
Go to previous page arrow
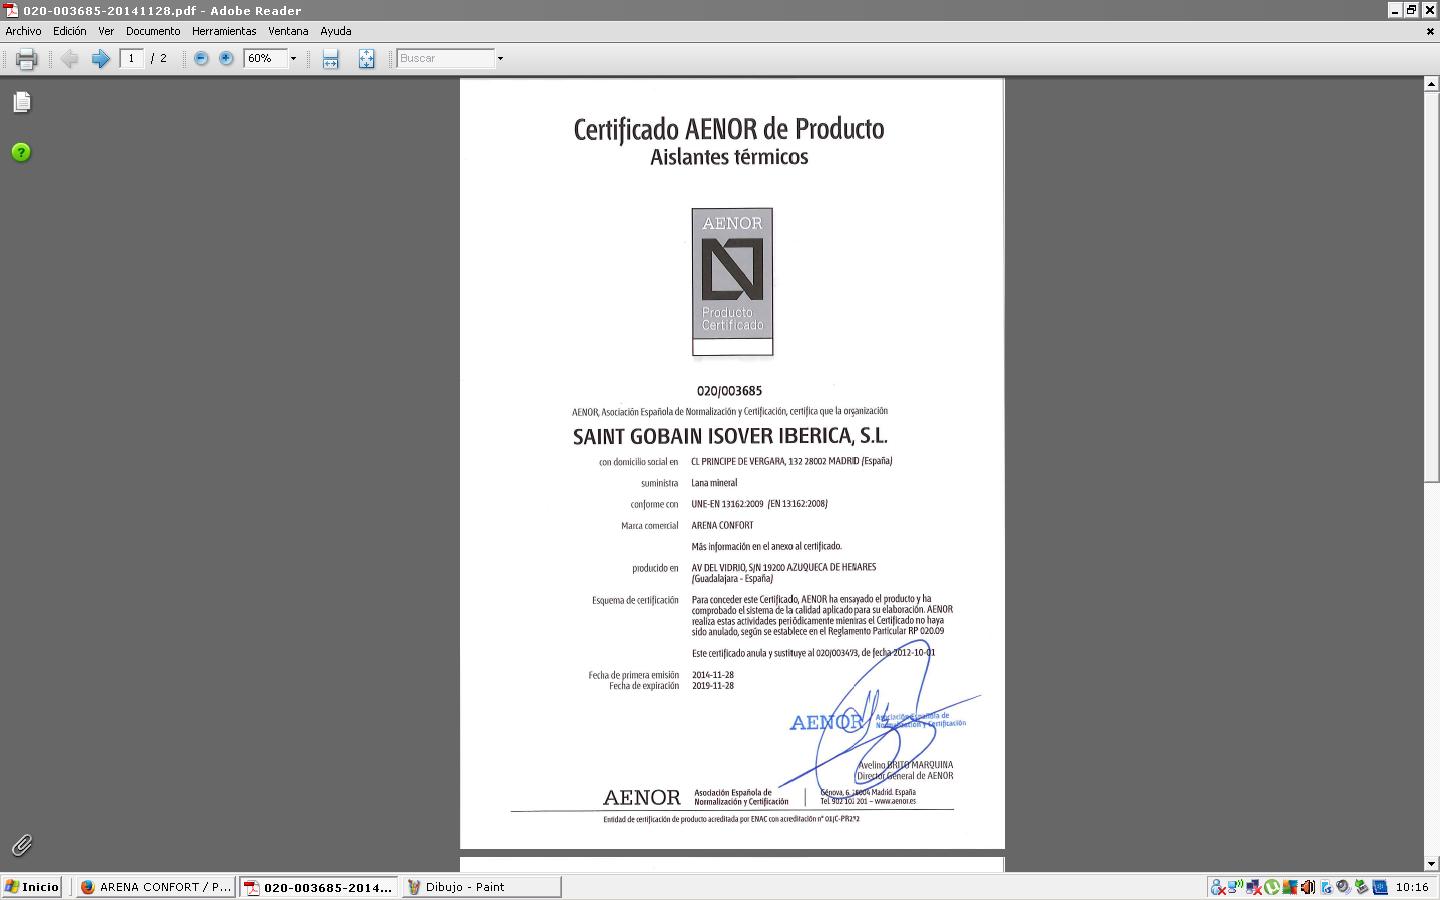click(69, 58)
